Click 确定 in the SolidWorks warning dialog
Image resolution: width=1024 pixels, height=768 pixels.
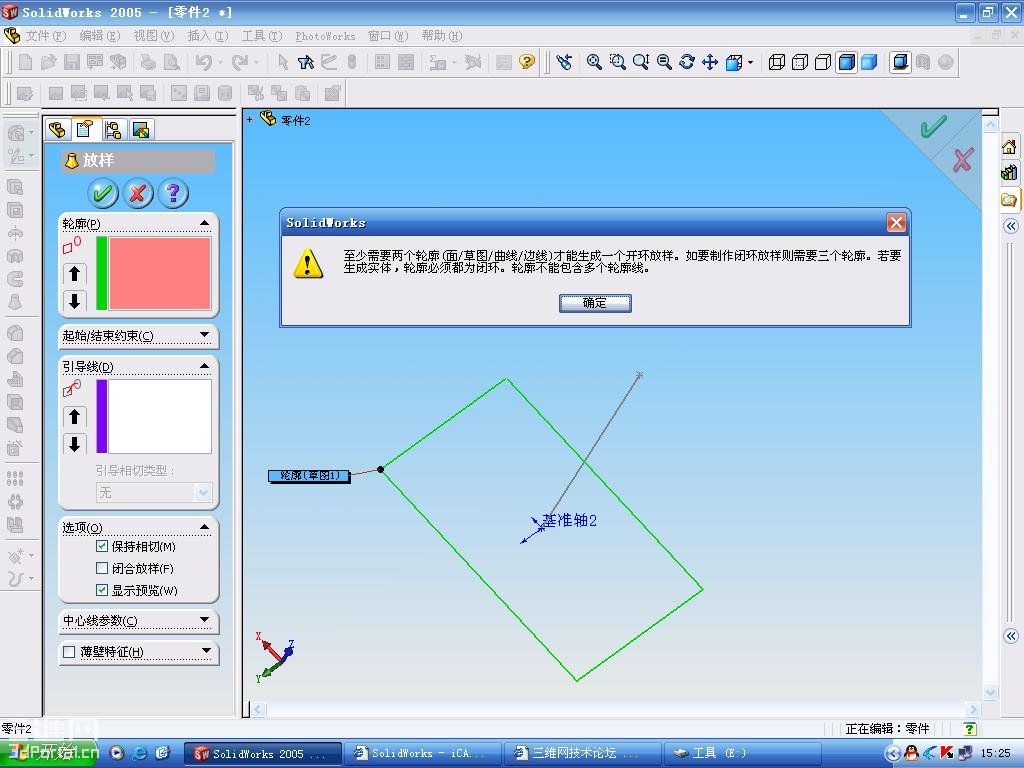595,303
